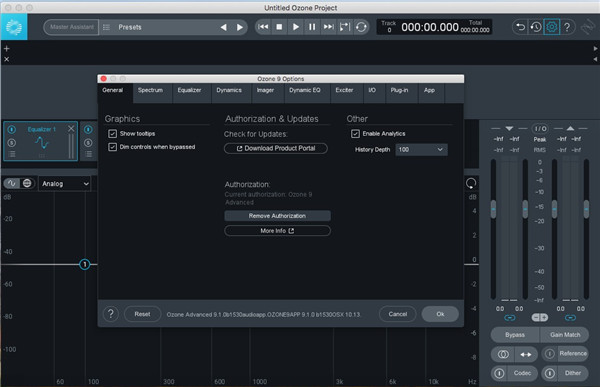The width and height of the screenshot is (600, 387).
Task: Expand output meter options up-triangle
Action: click(570, 128)
